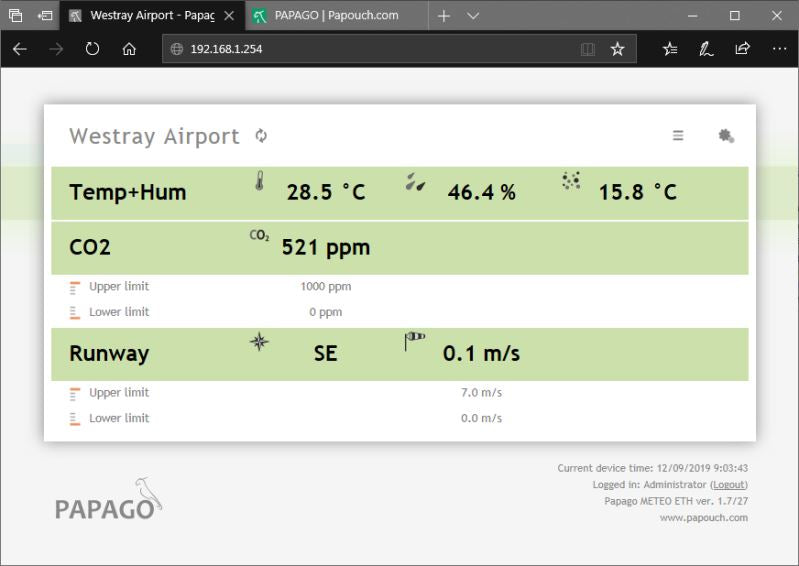Open the list menu icon in header

(678, 136)
